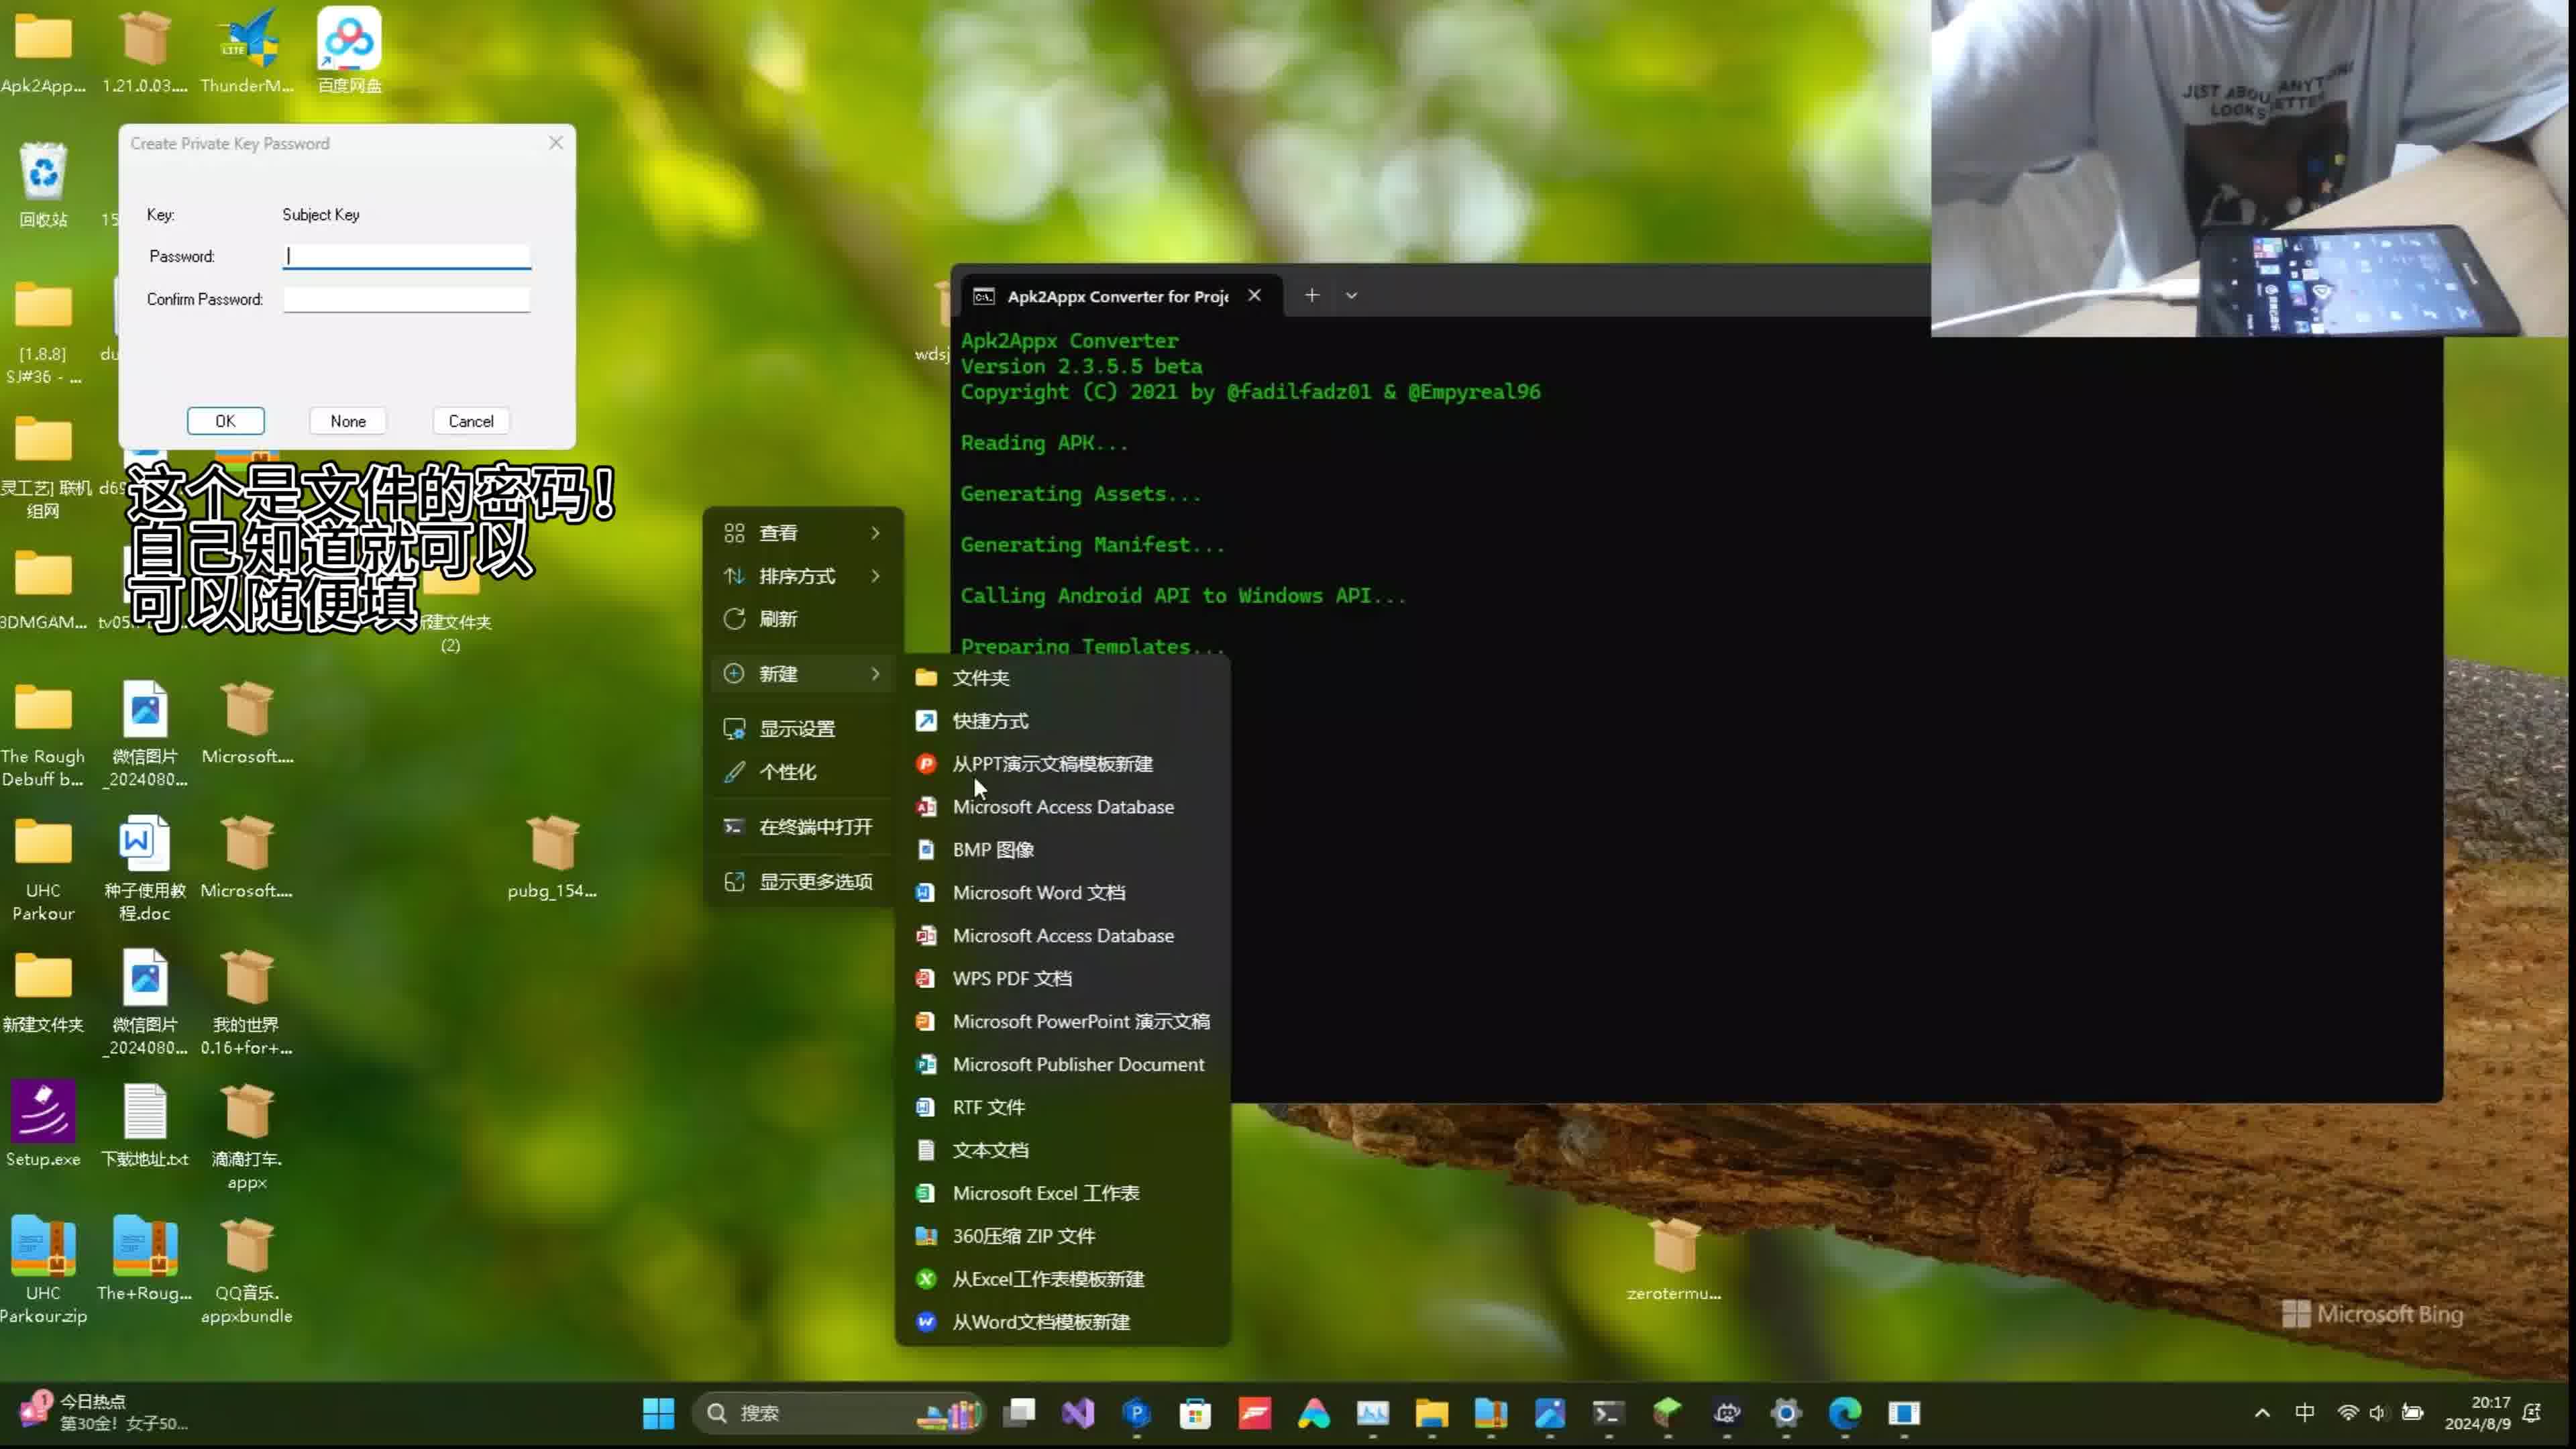This screenshot has width=2576, height=1449.
Task: Open Visual Studio from the taskbar
Action: 1077,1413
